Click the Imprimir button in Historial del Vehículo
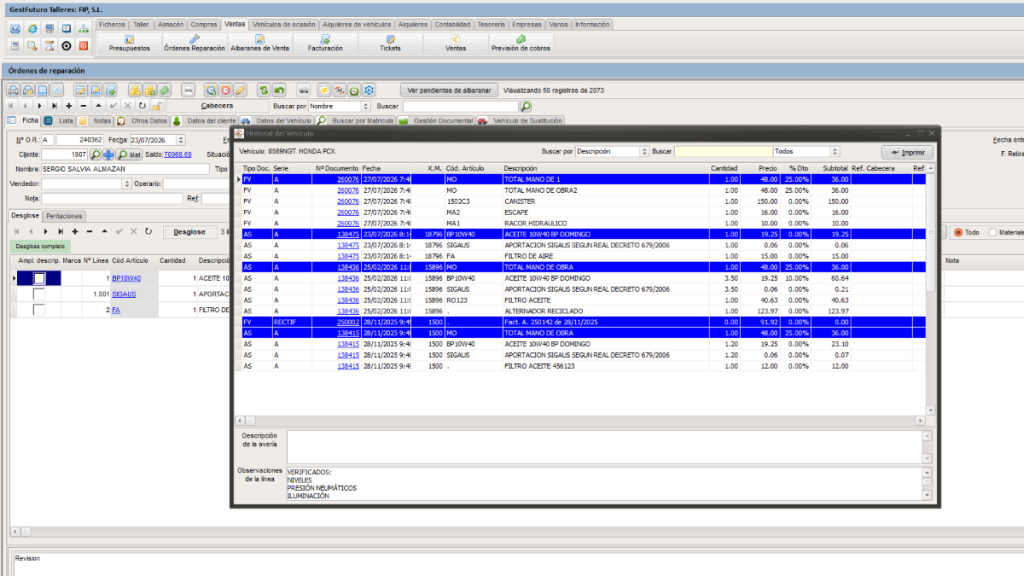The width and height of the screenshot is (1024, 576). click(x=908, y=152)
